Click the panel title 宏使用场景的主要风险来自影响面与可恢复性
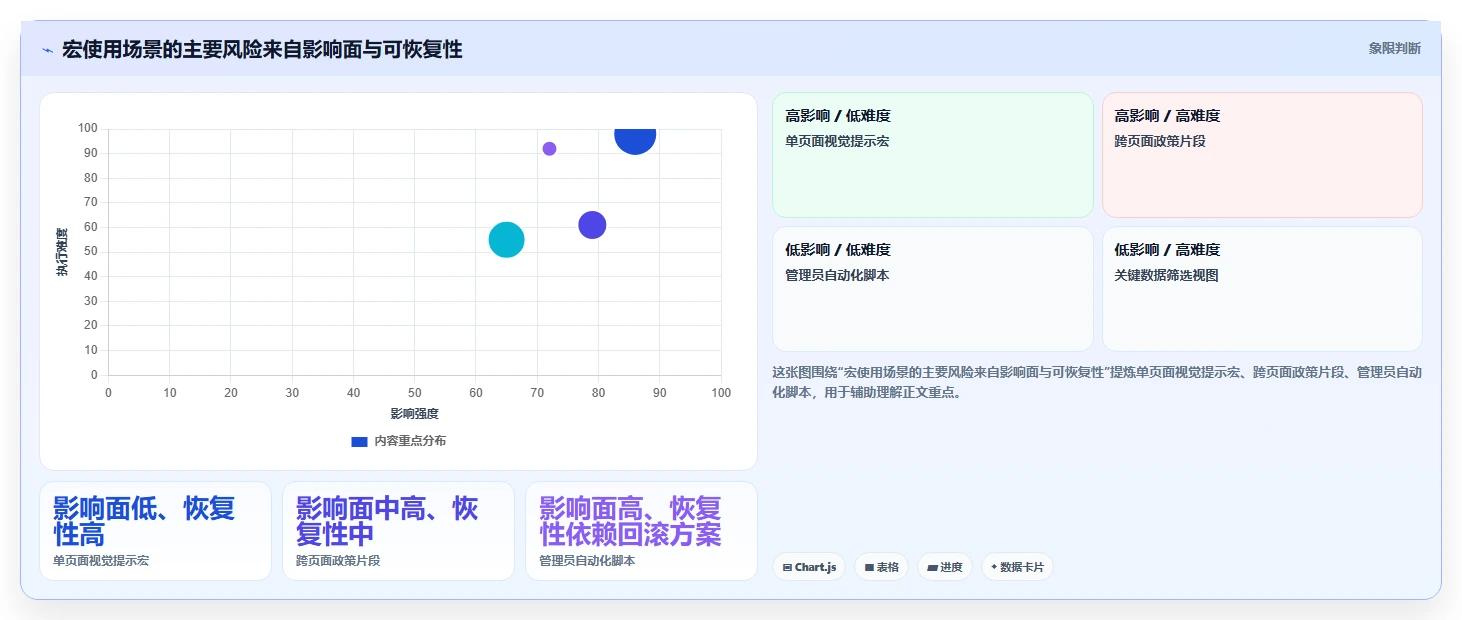The width and height of the screenshot is (1462, 620). point(262,49)
